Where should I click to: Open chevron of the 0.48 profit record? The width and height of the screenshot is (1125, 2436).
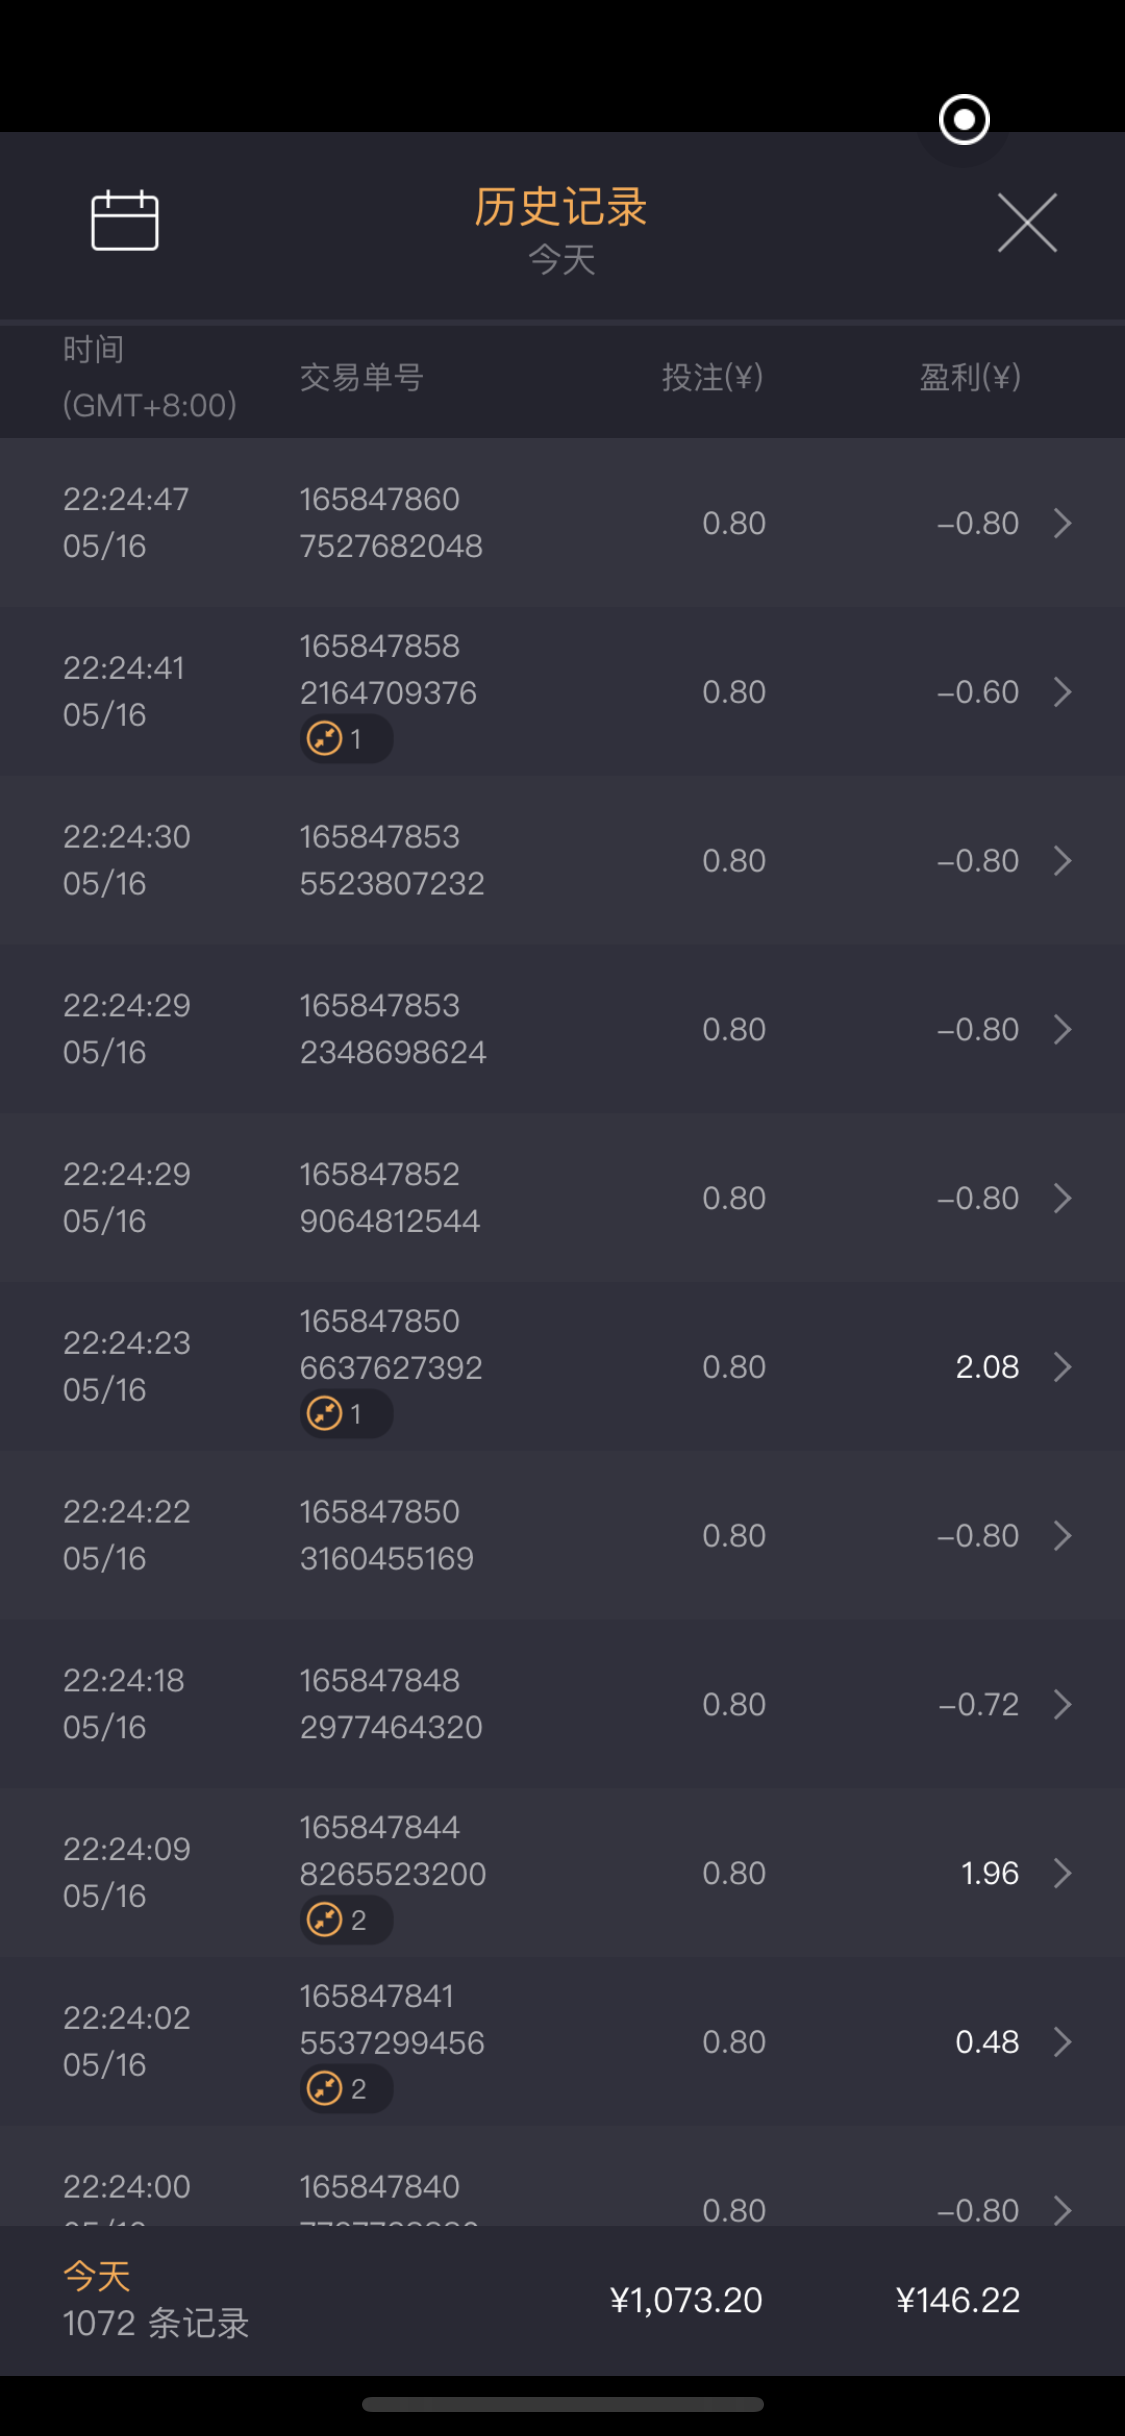(x=1063, y=2042)
